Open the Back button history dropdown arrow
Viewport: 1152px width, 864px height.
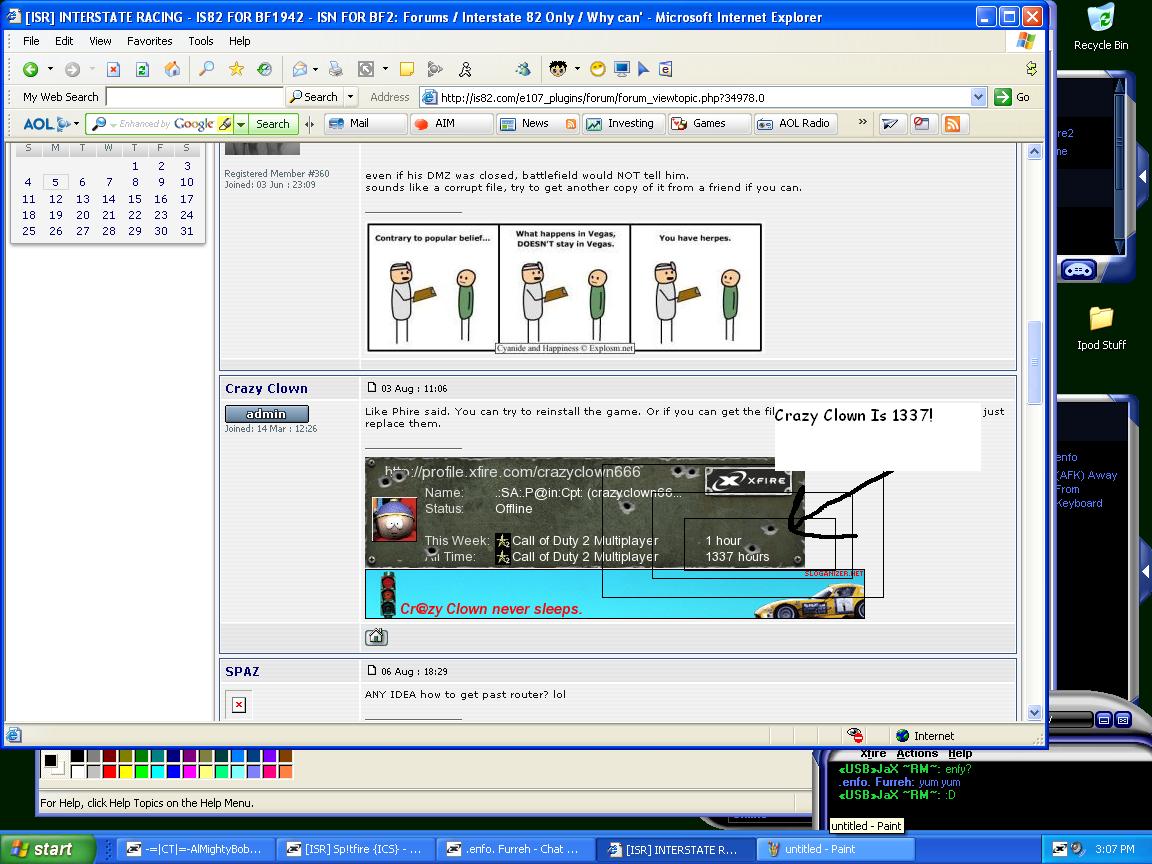click(x=50, y=69)
